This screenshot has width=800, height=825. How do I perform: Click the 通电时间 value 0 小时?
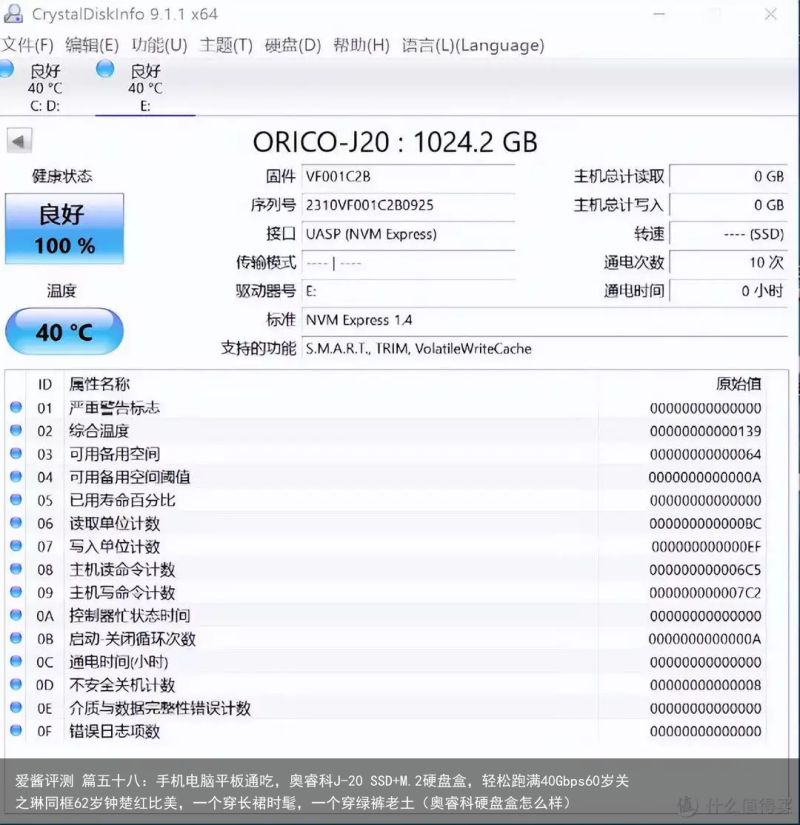point(728,291)
